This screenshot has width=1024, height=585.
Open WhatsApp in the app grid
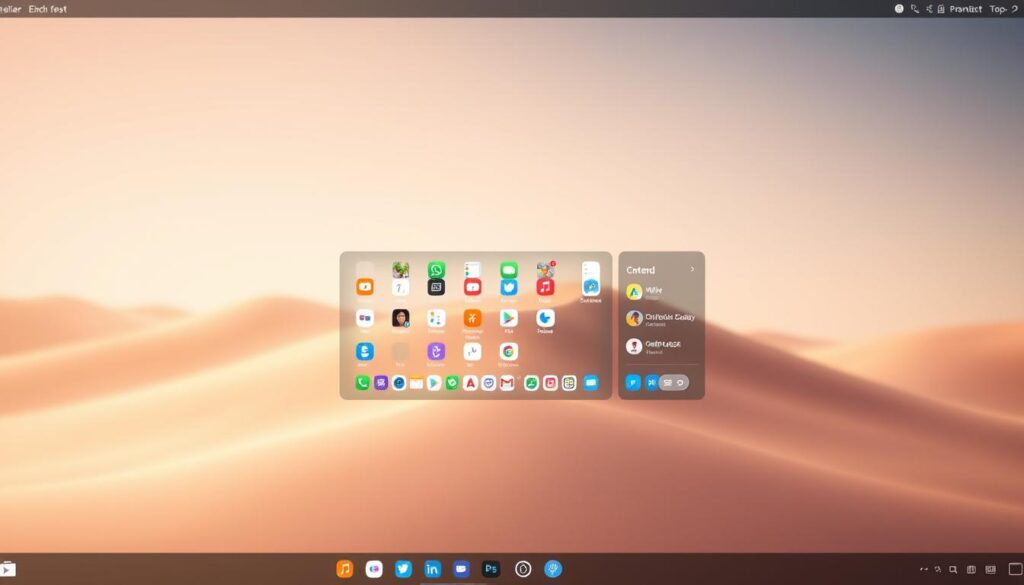(x=436, y=270)
